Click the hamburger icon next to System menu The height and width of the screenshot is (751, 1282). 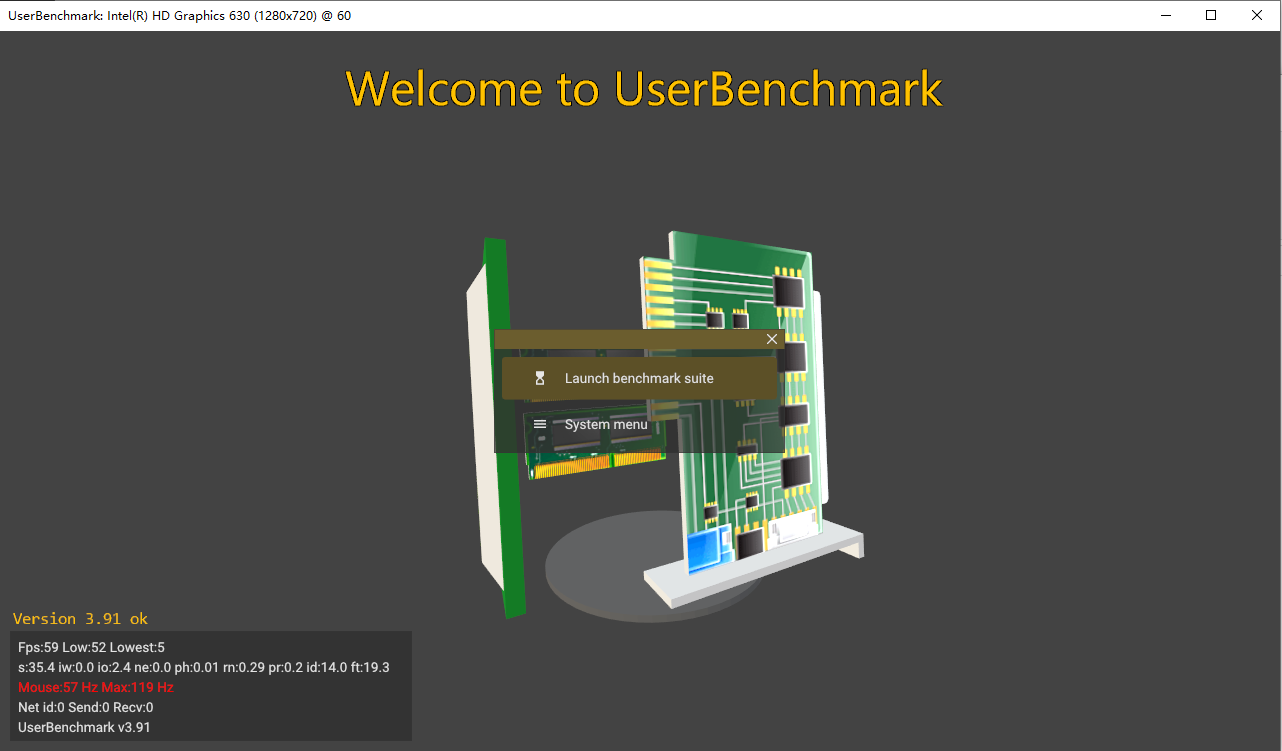[540, 424]
